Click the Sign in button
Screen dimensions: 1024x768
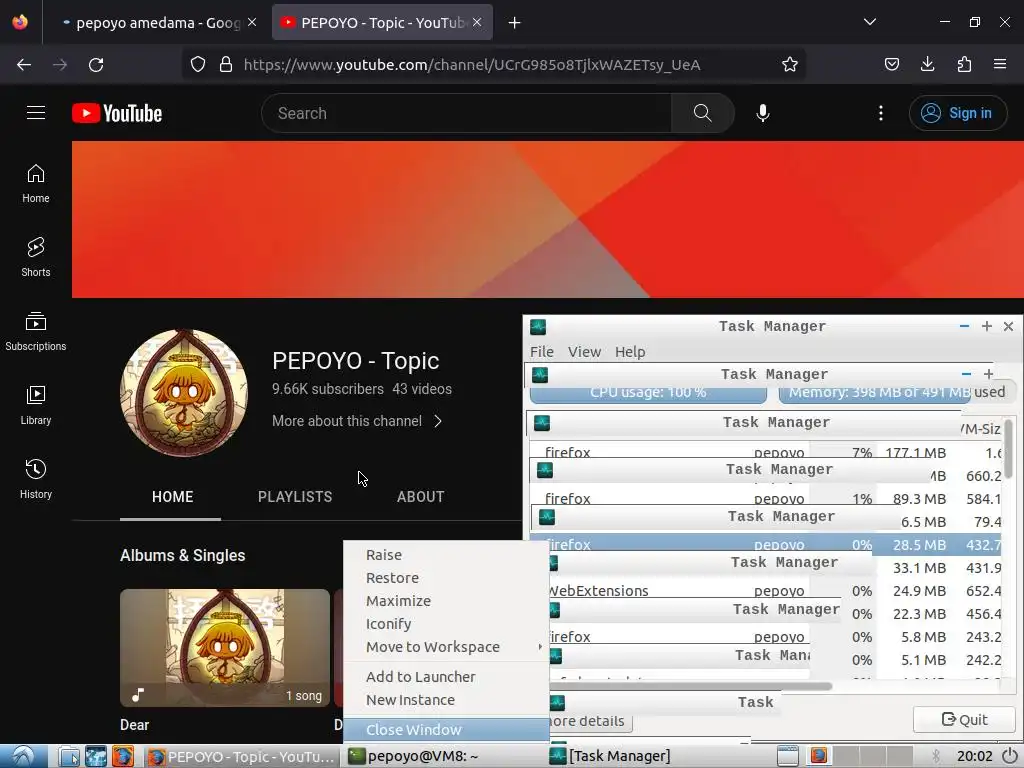(x=957, y=113)
